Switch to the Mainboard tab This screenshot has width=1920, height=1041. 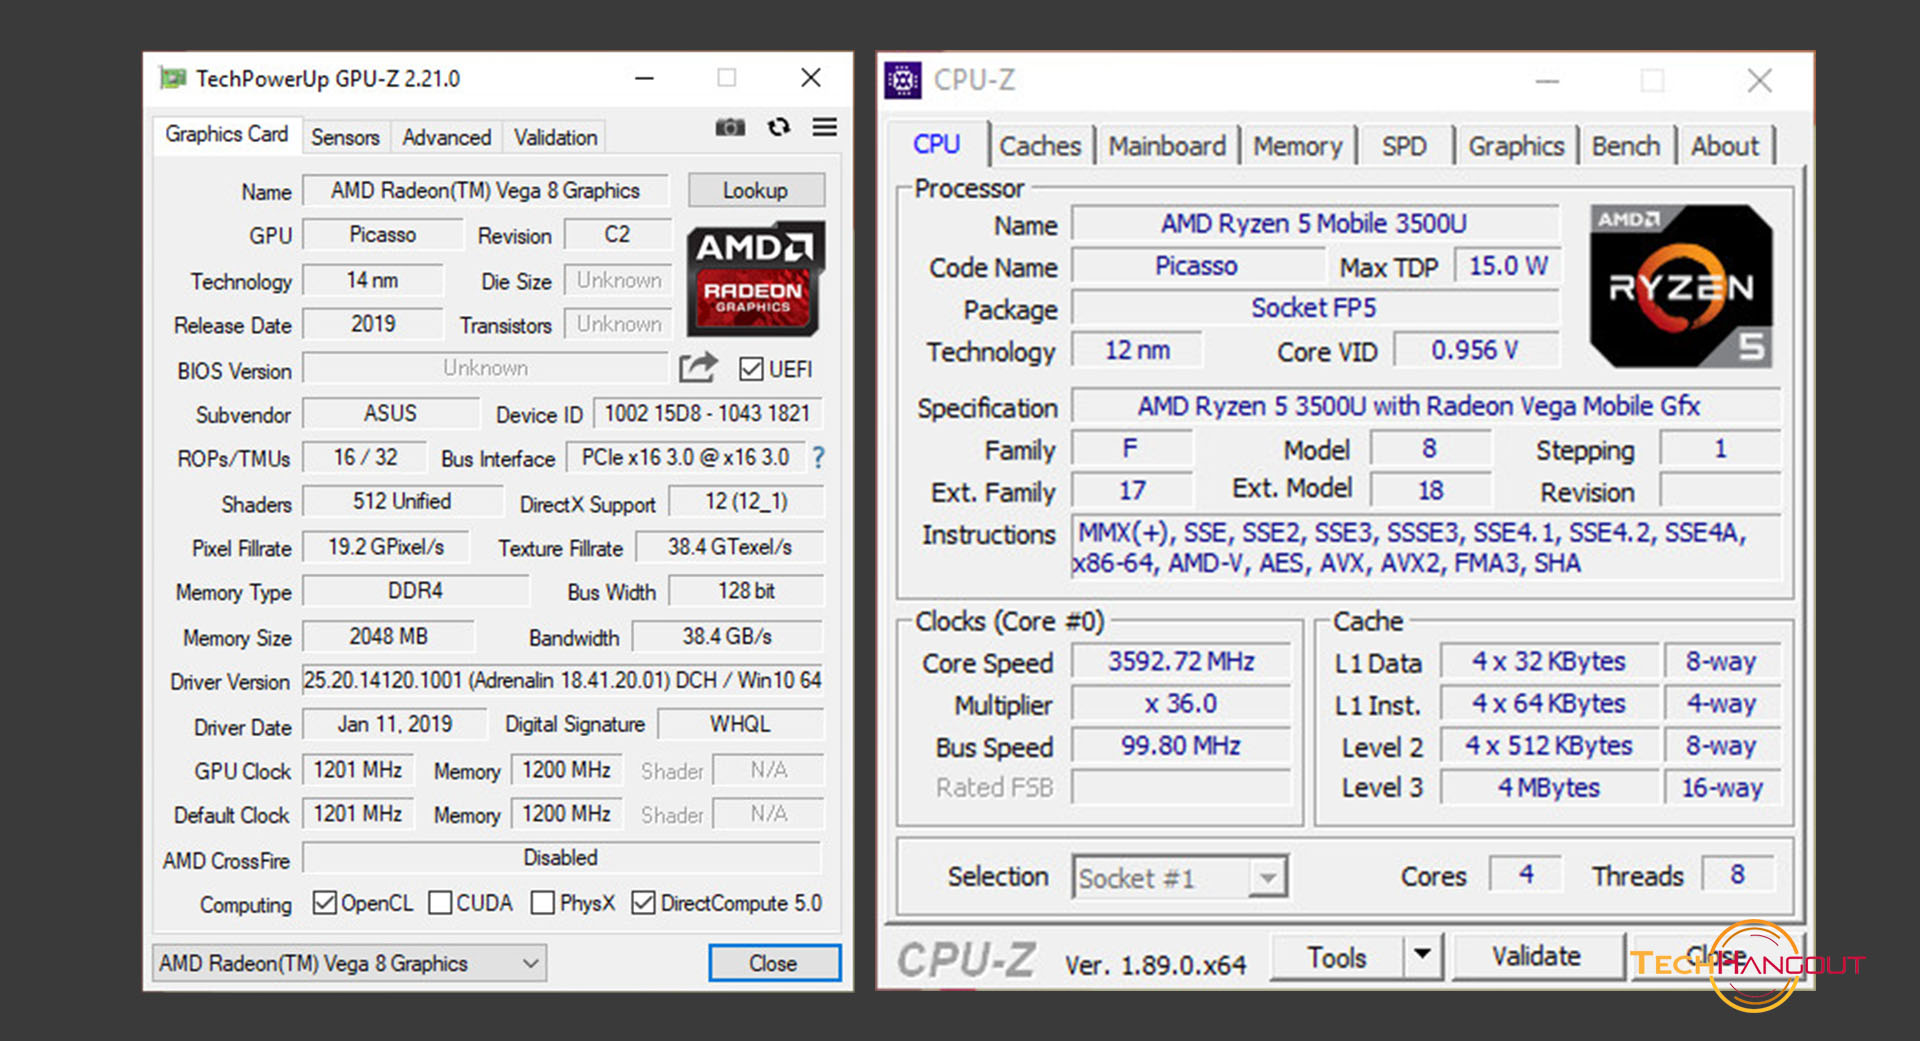pyautogui.click(x=1167, y=146)
